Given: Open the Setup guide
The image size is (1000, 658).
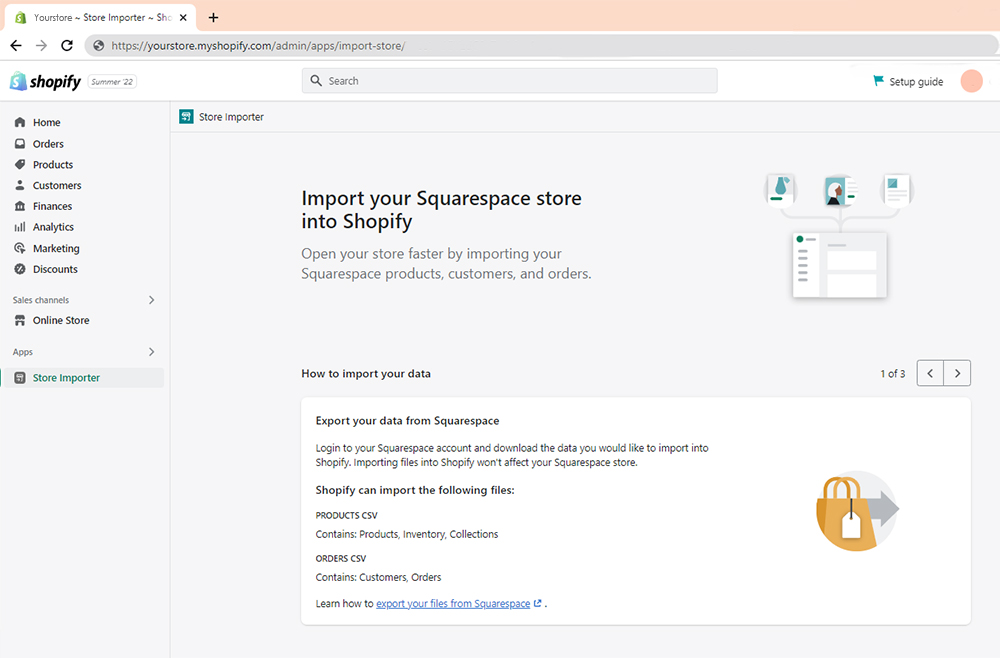Looking at the screenshot, I should (x=908, y=82).
